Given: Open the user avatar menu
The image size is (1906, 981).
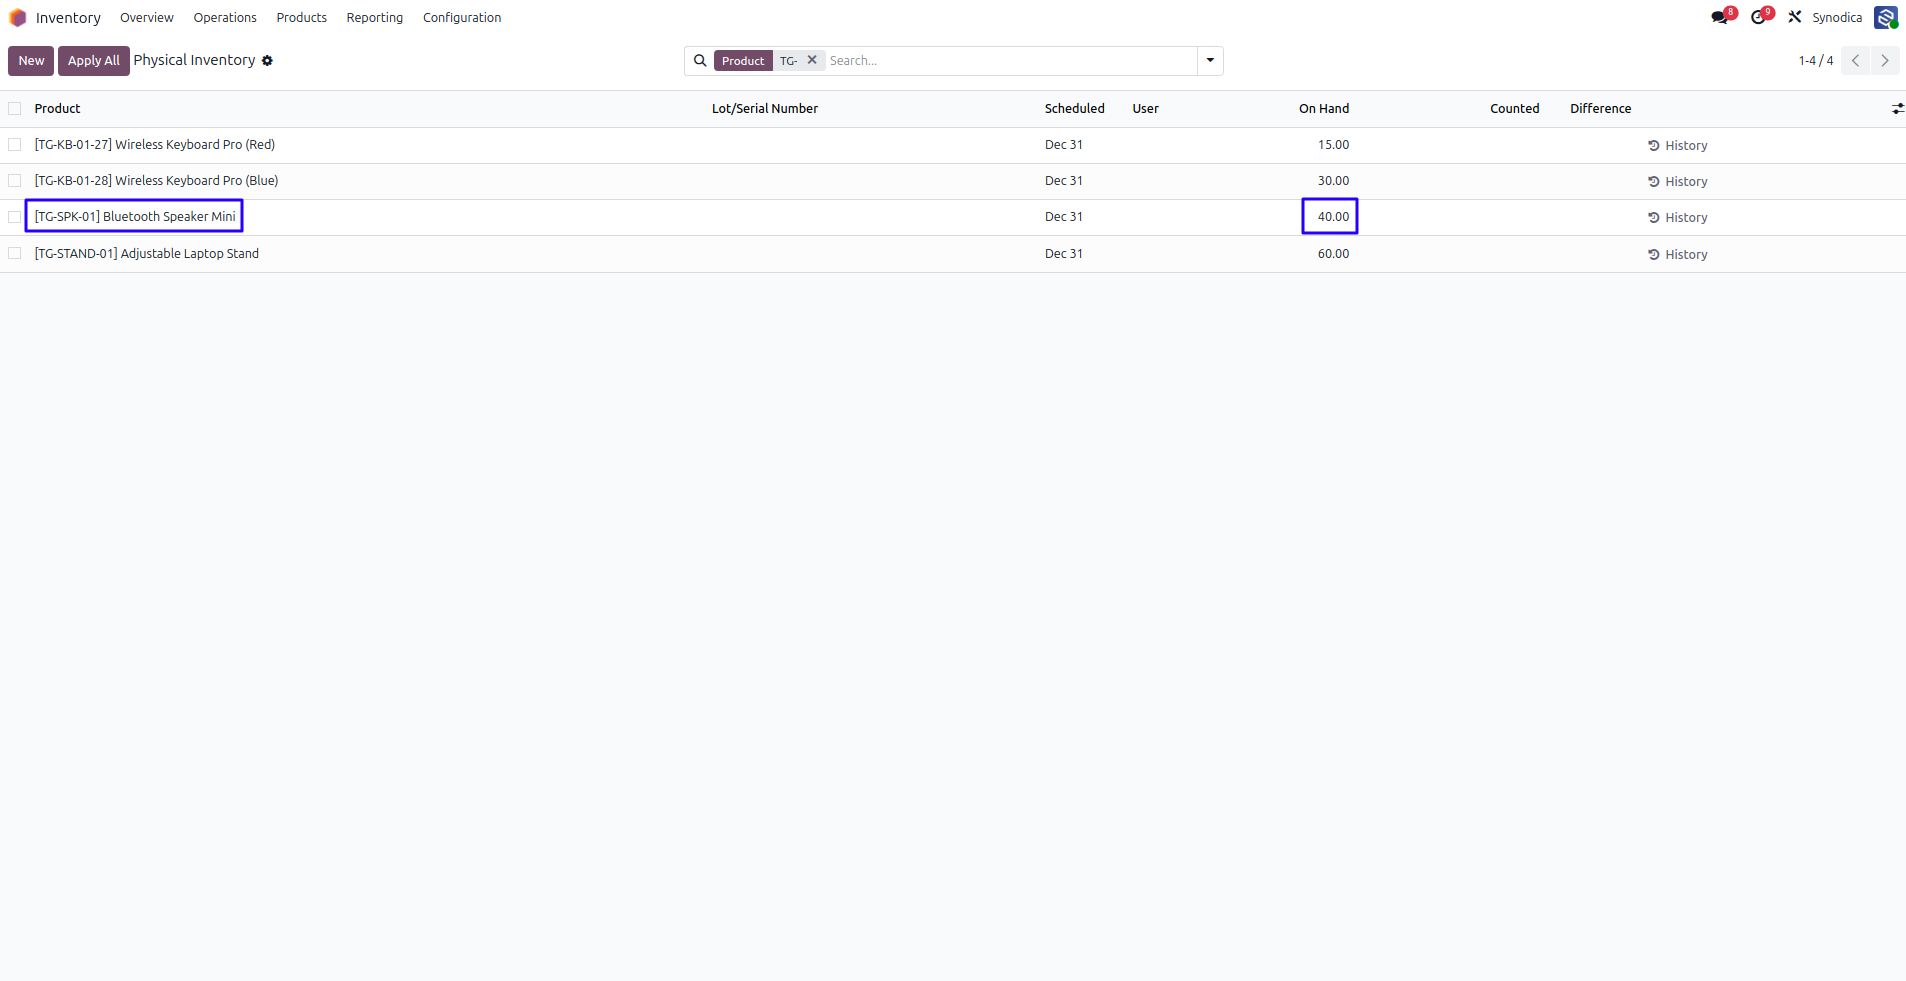Looking at the screenshot, I should [x=1885, y=17].
